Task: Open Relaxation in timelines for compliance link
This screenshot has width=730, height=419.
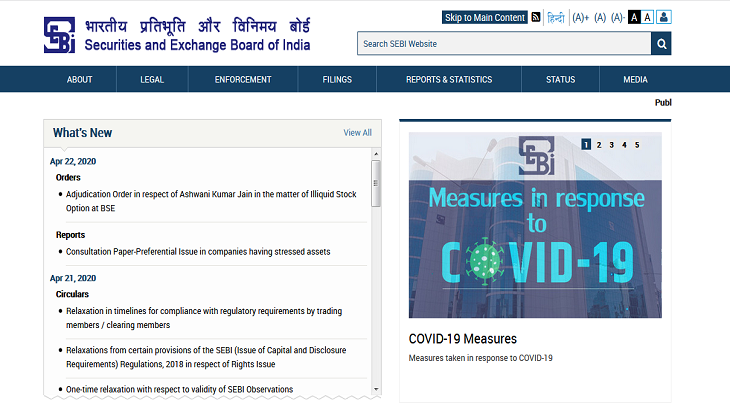Action: coord(204,318)
